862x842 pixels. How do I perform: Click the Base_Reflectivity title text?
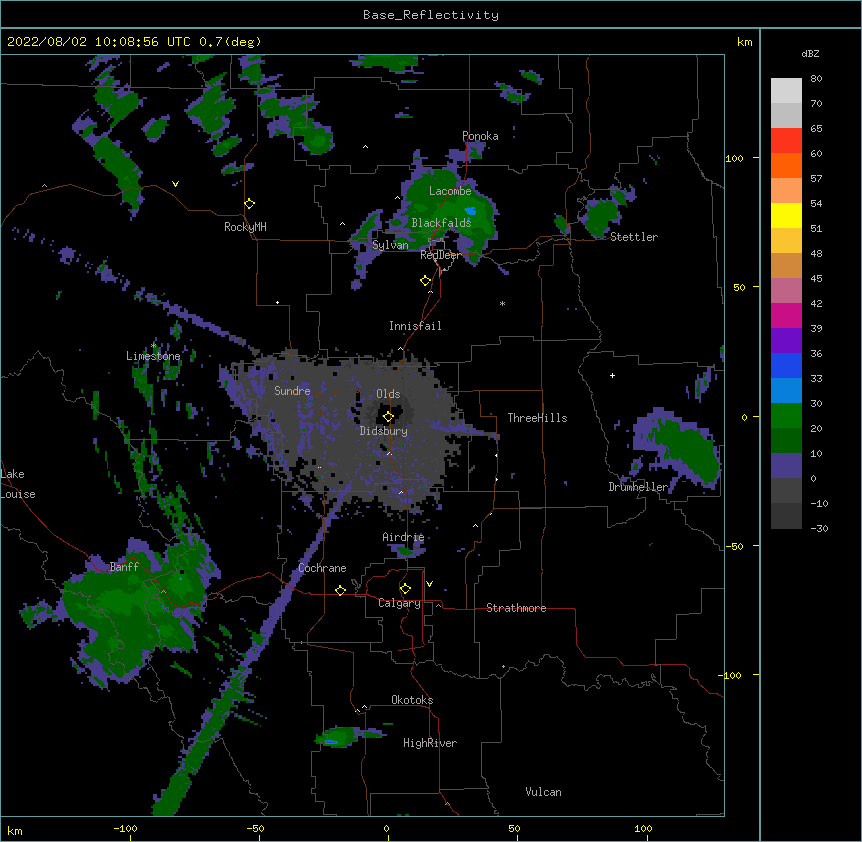(431, 15)
